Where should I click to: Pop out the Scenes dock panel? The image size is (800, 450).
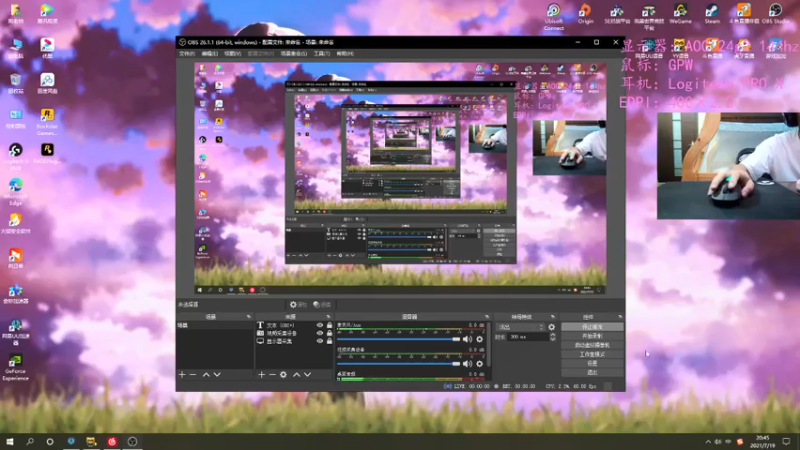point(248,317)
